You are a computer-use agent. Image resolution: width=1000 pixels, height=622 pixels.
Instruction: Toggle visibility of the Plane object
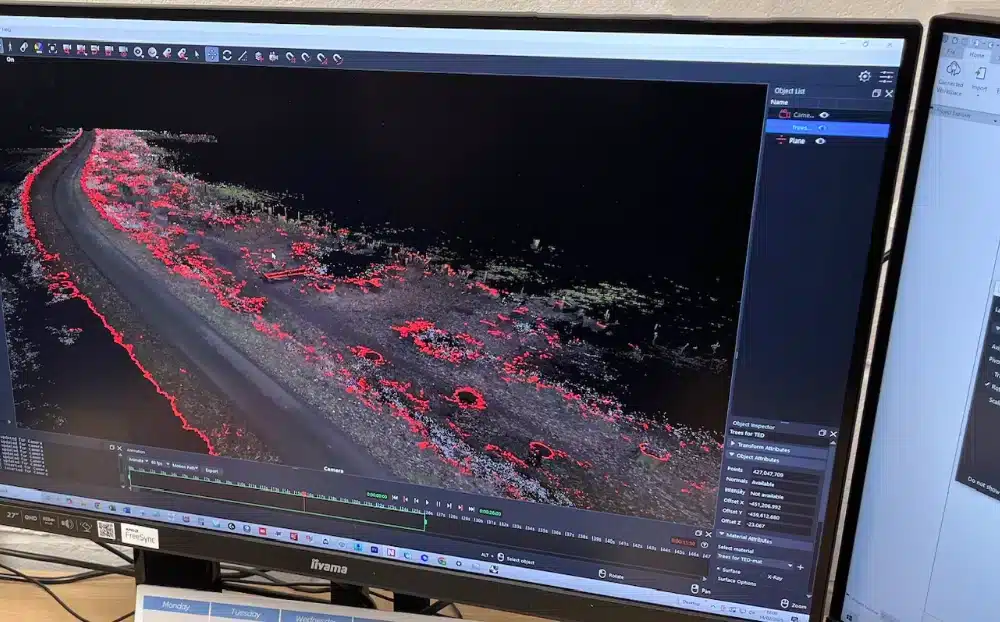click(820, 141)
